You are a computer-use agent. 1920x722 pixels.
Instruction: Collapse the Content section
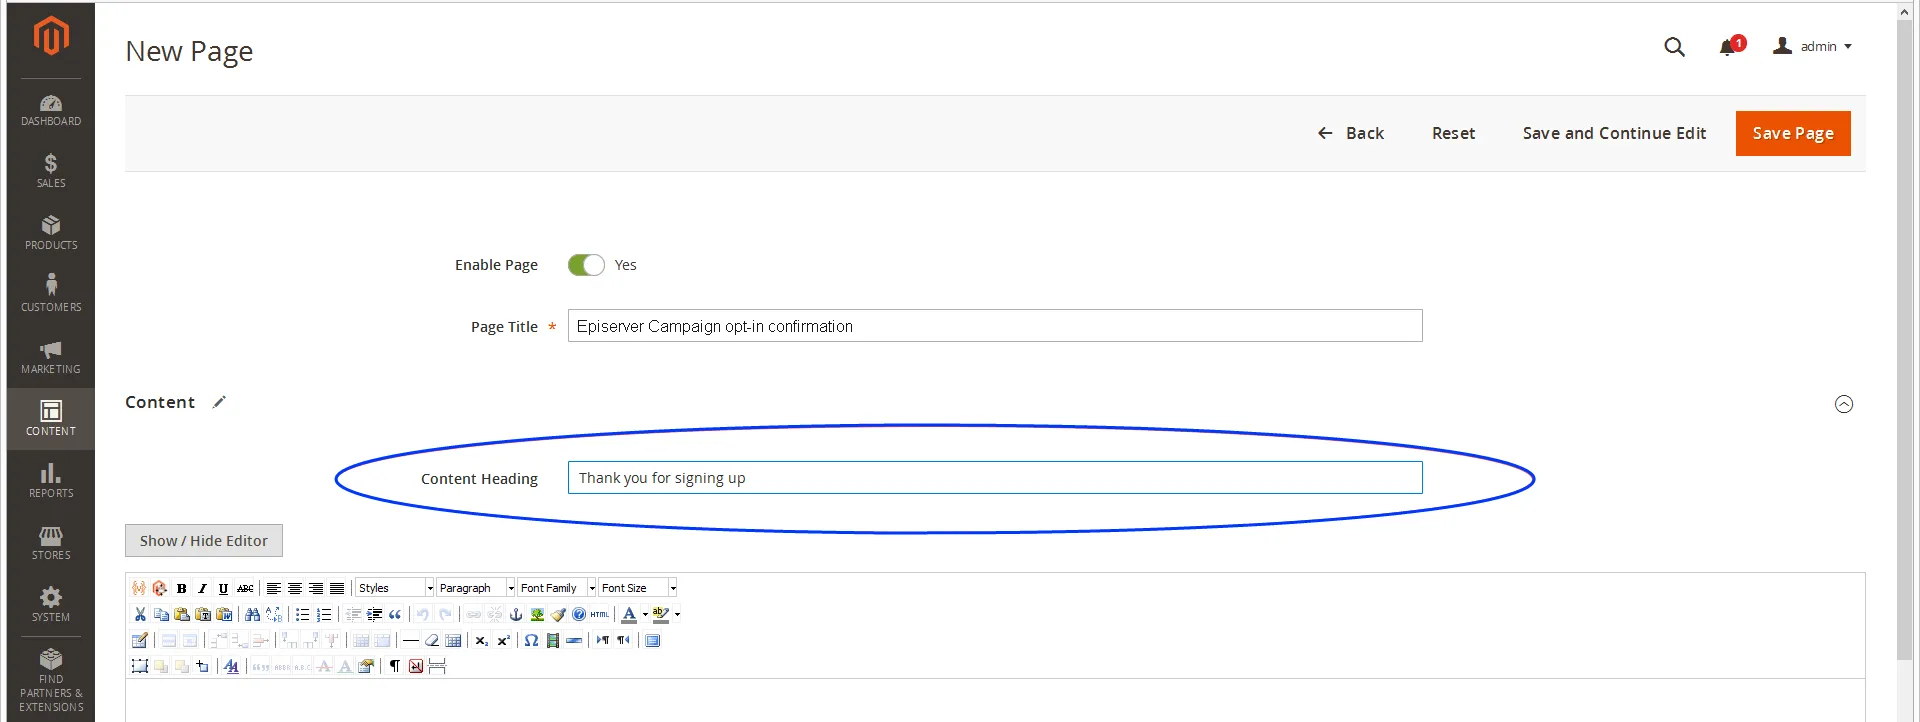pyautogui.click(x=1844, y=404)
